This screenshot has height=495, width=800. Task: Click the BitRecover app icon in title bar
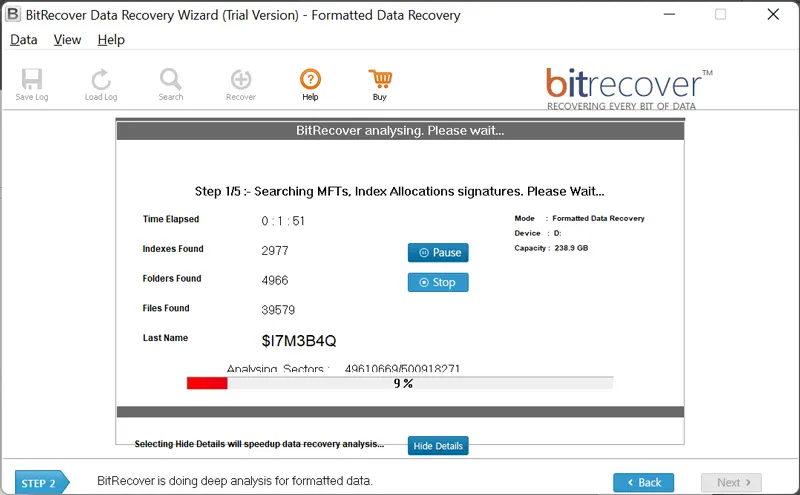pos(12,14)
